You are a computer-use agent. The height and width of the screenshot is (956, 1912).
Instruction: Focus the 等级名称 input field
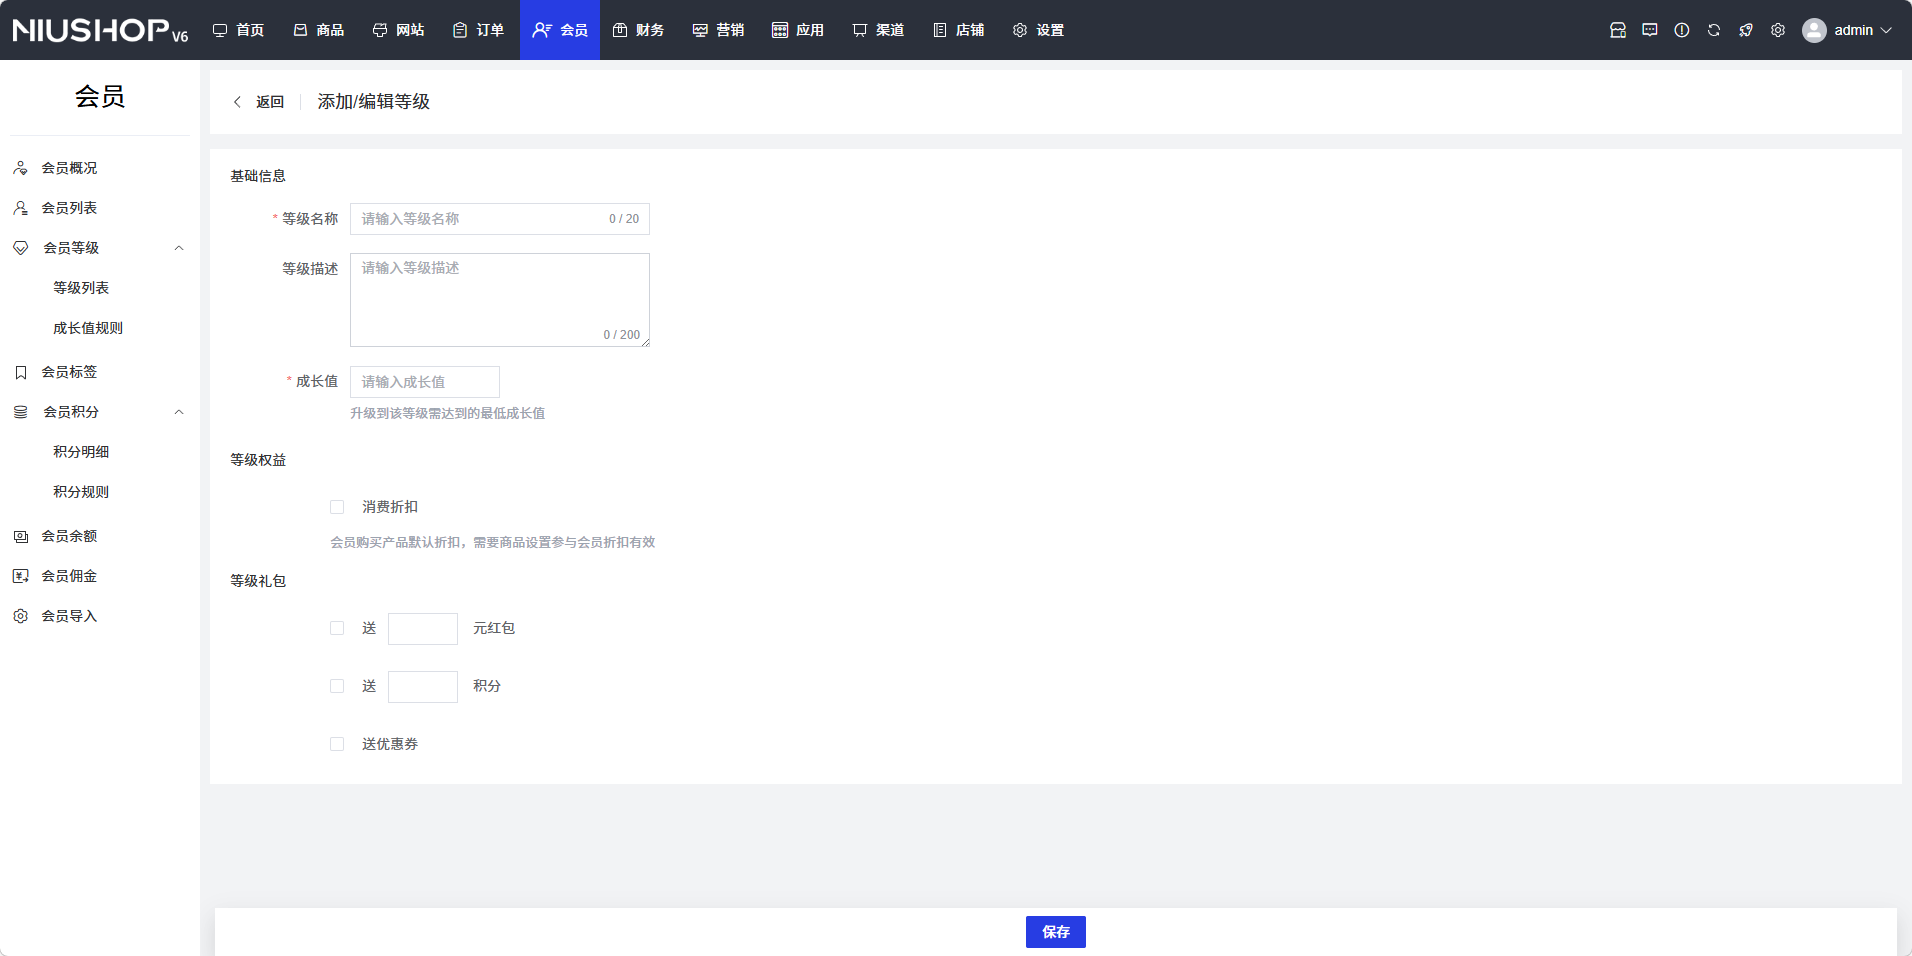coord(480,219)
